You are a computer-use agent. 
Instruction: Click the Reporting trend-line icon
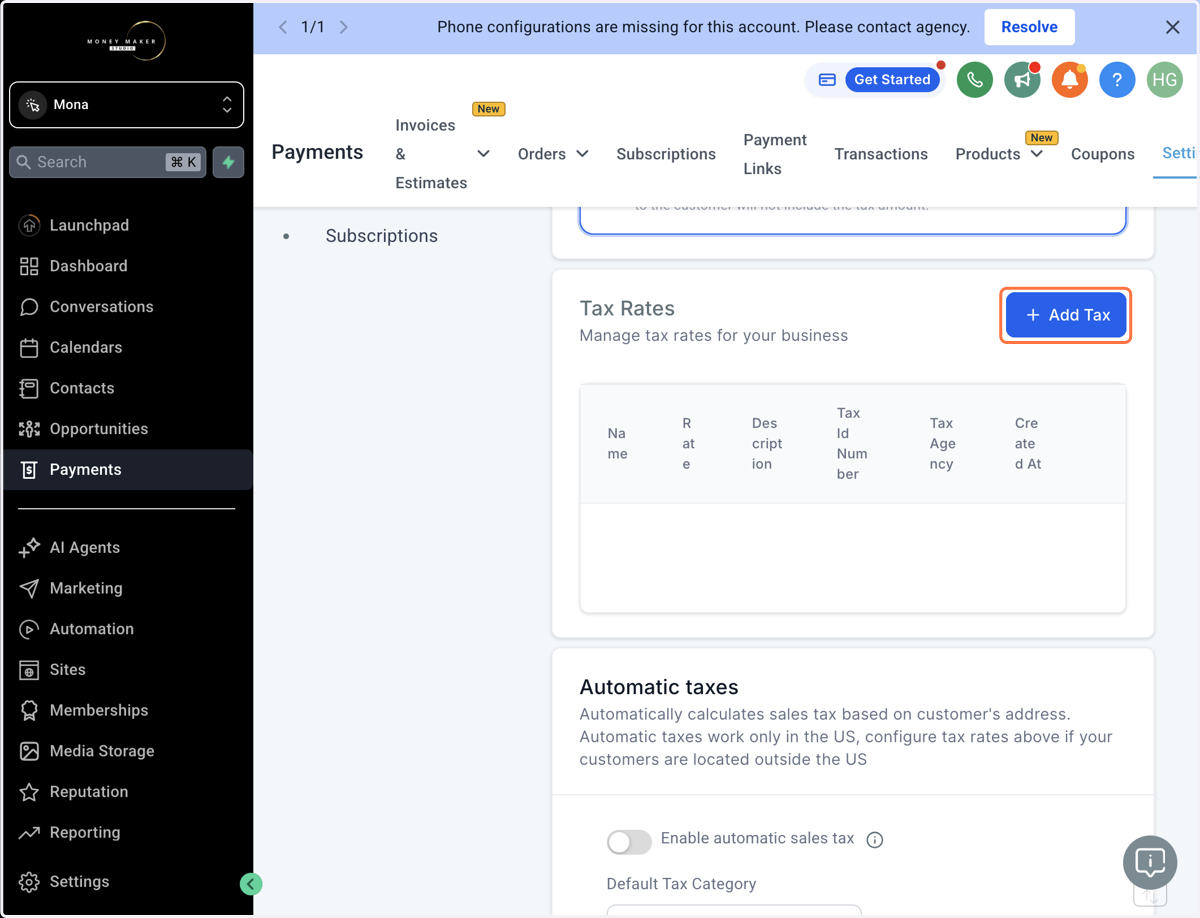[x=29, y=833]
